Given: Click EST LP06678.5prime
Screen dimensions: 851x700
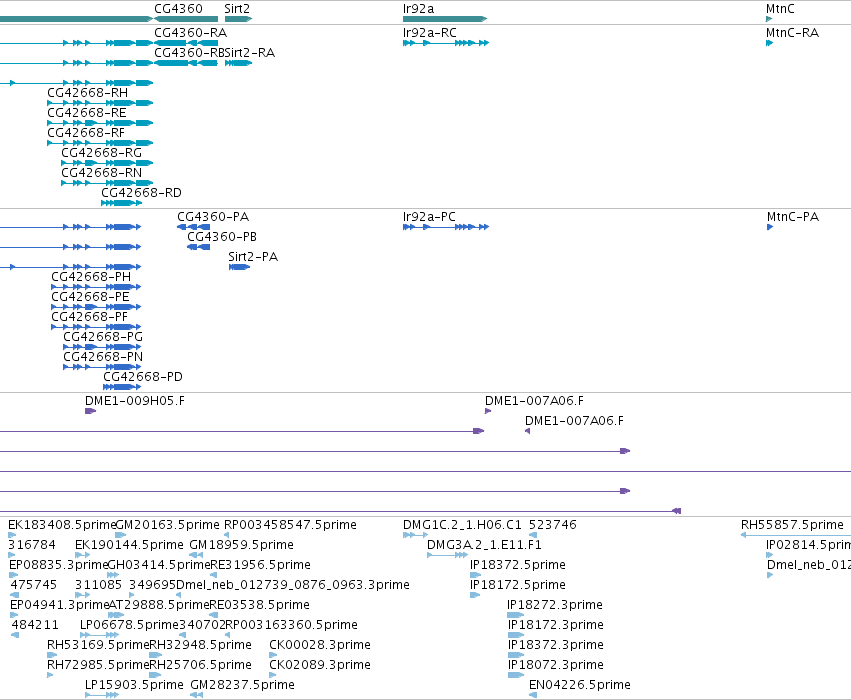Looking at the screenshot, I should 129,625.
